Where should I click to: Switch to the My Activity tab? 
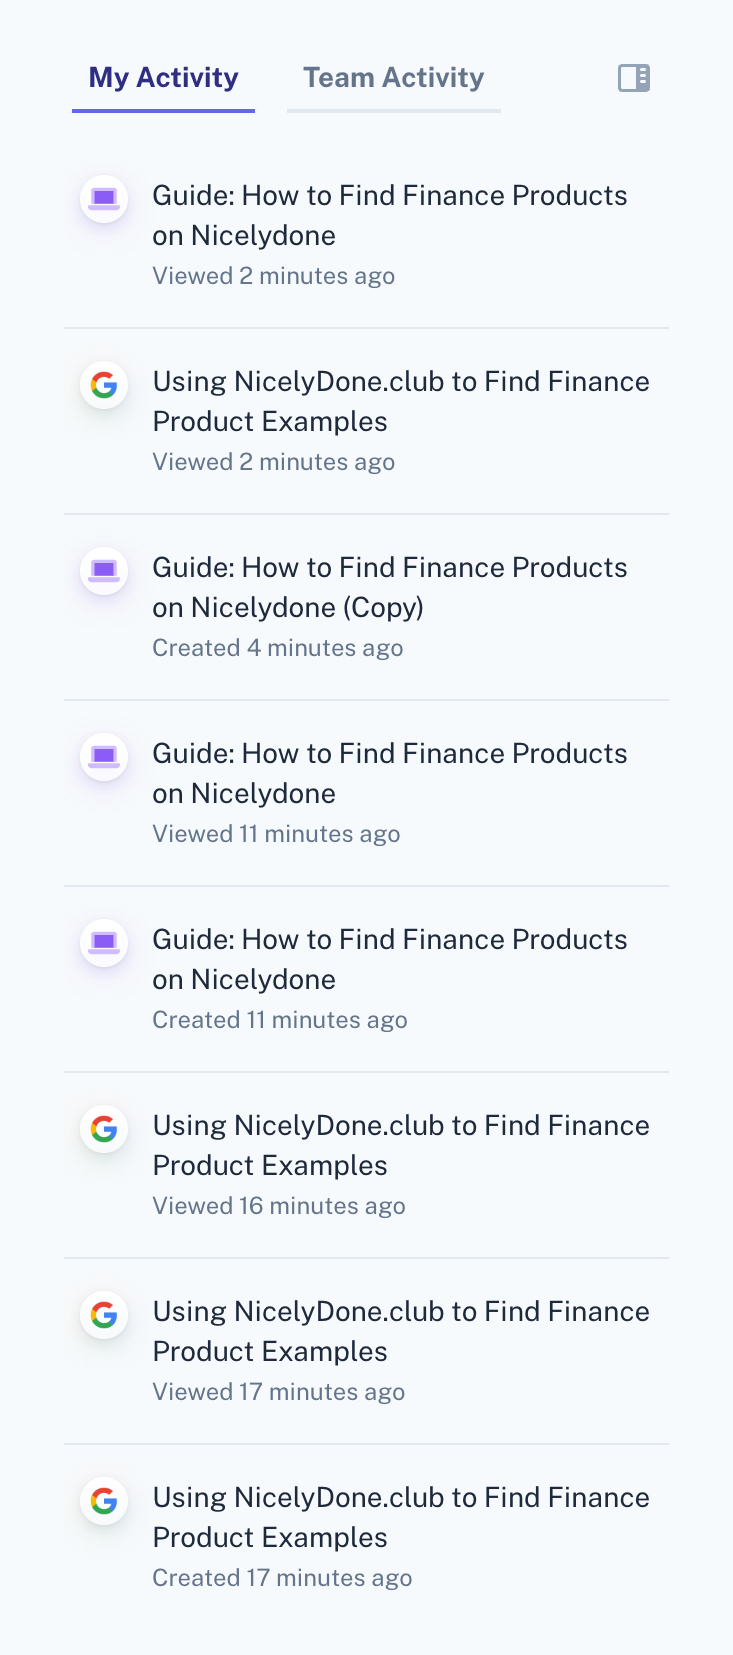coord(163,78)
